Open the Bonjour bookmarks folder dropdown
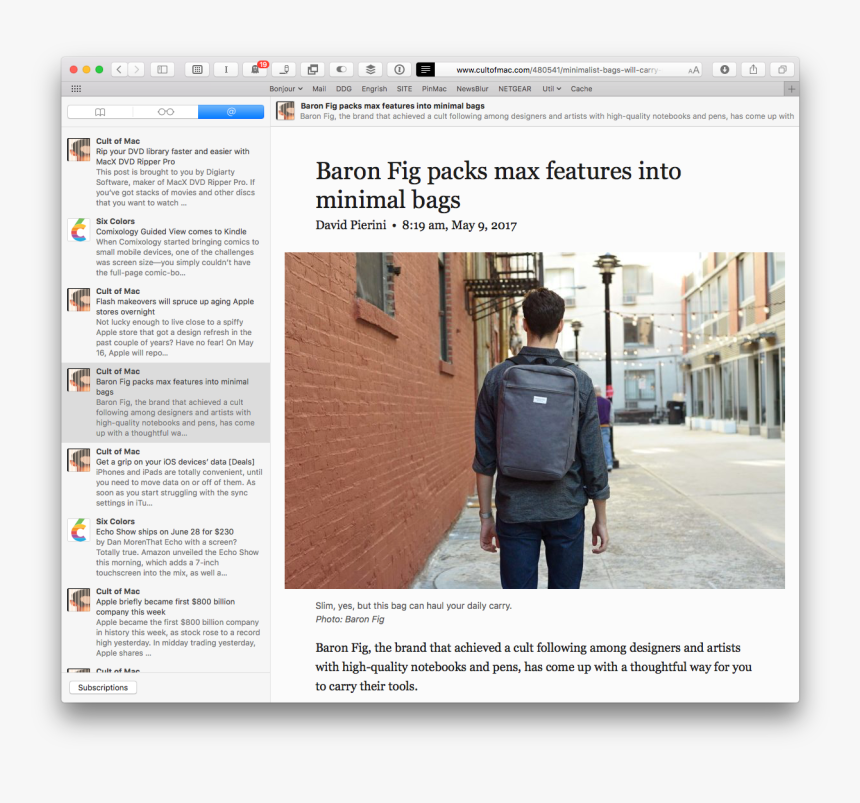This screenshot has height=803, width=860. coord(286,88)
